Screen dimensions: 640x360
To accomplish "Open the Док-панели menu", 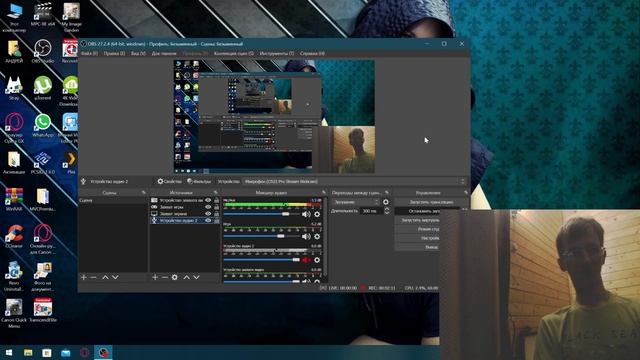I will coord(164,53).
